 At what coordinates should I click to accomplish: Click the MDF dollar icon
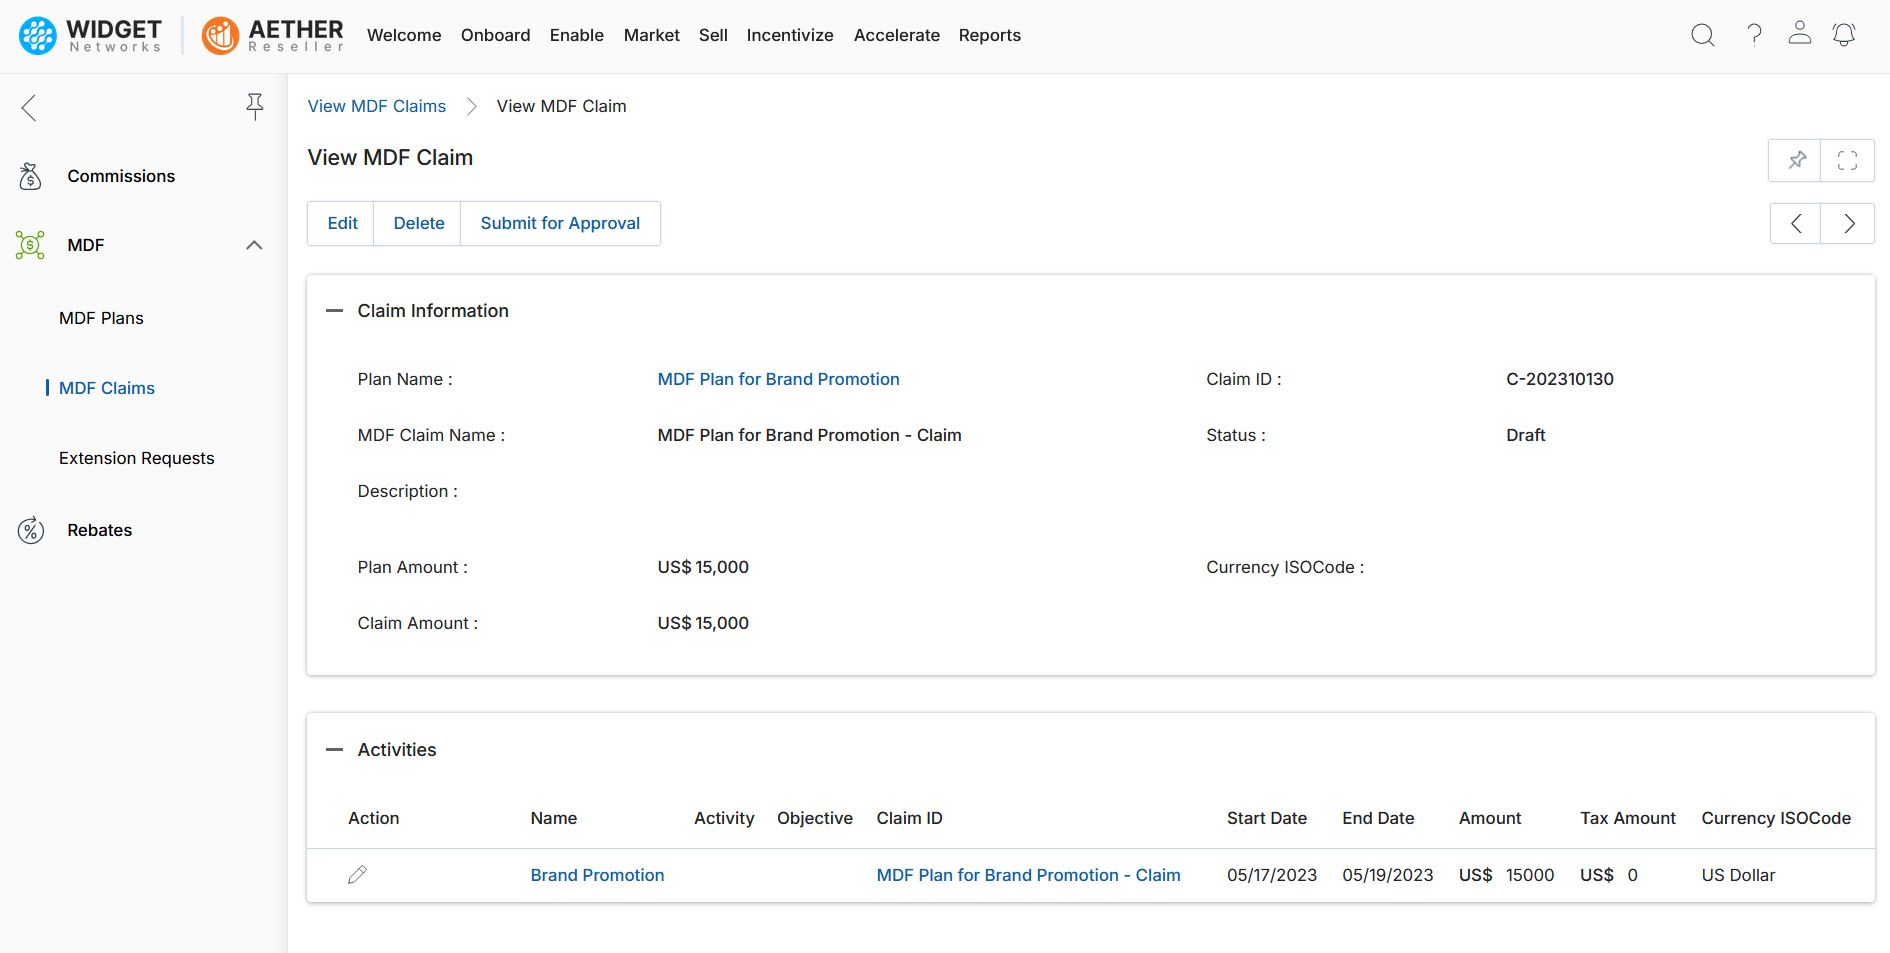click(31, 245)
